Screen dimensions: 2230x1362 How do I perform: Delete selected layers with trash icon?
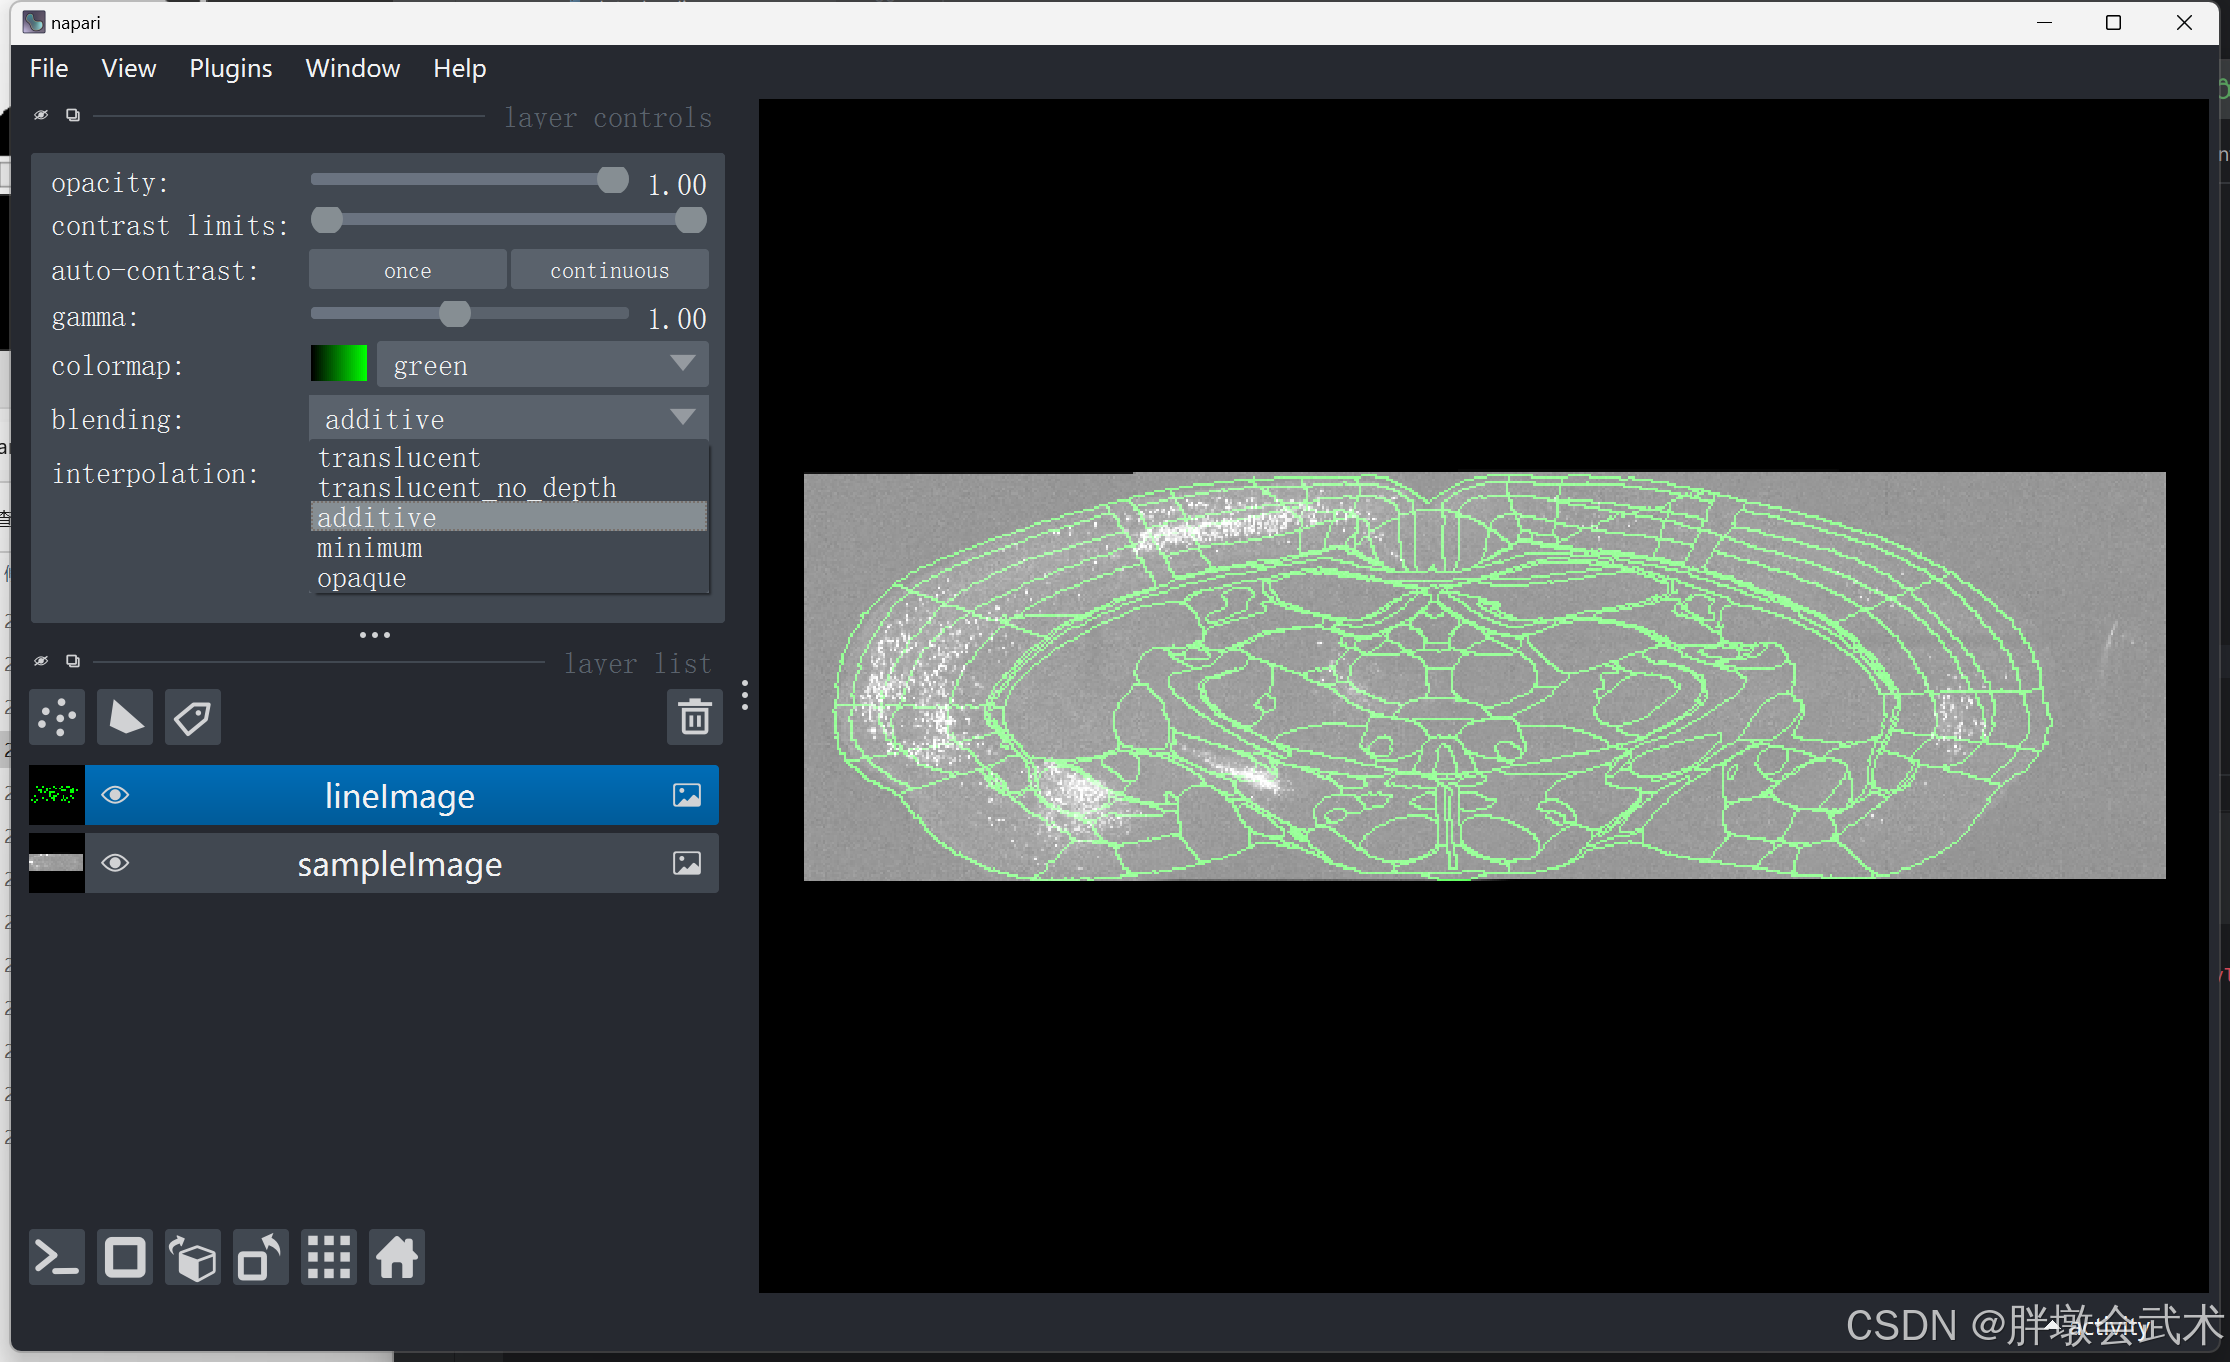[x=694, y=717]
